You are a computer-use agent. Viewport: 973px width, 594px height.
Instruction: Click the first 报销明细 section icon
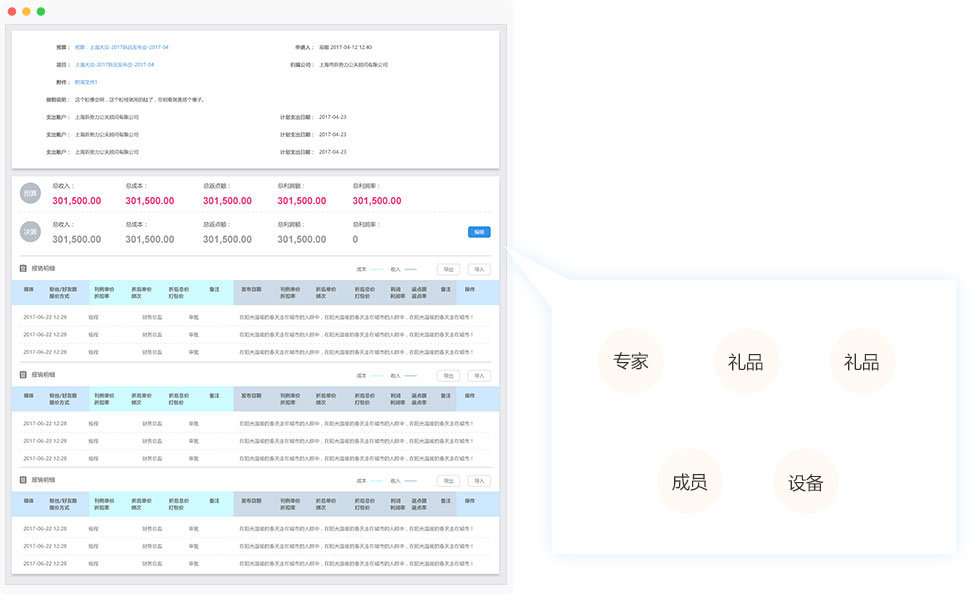click(23, 269)
